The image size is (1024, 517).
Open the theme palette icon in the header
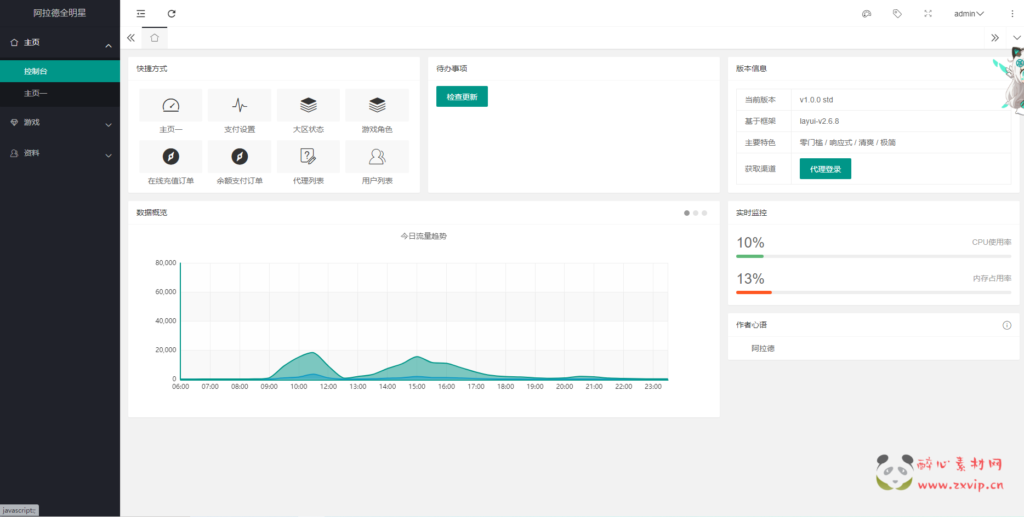(866, 13)
